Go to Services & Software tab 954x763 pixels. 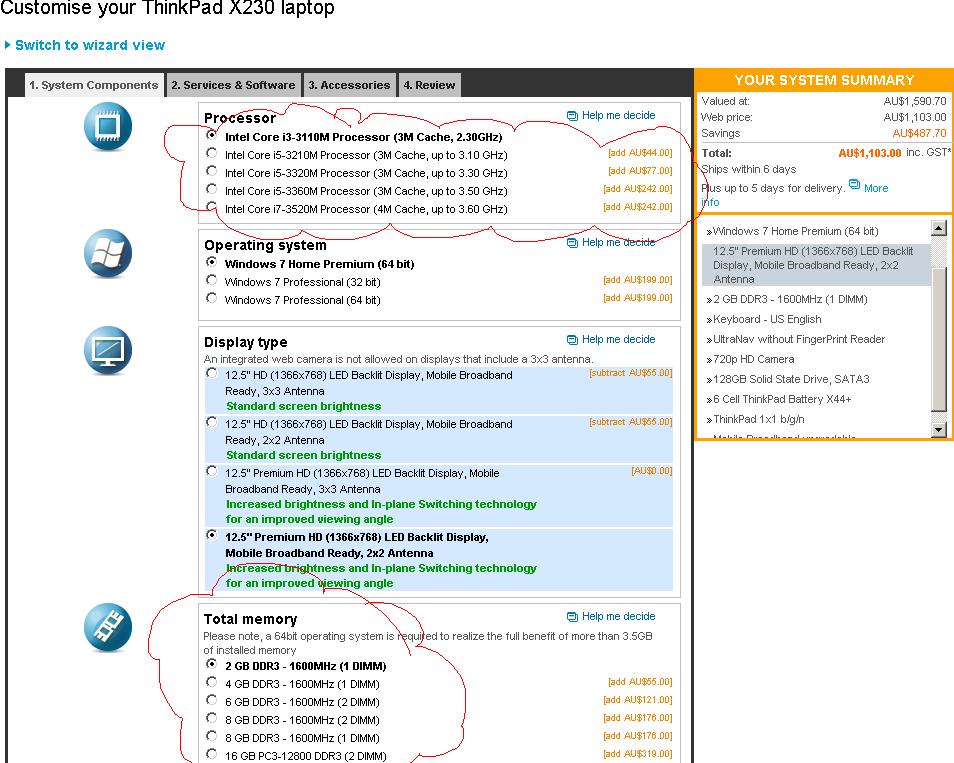(233, 85)
